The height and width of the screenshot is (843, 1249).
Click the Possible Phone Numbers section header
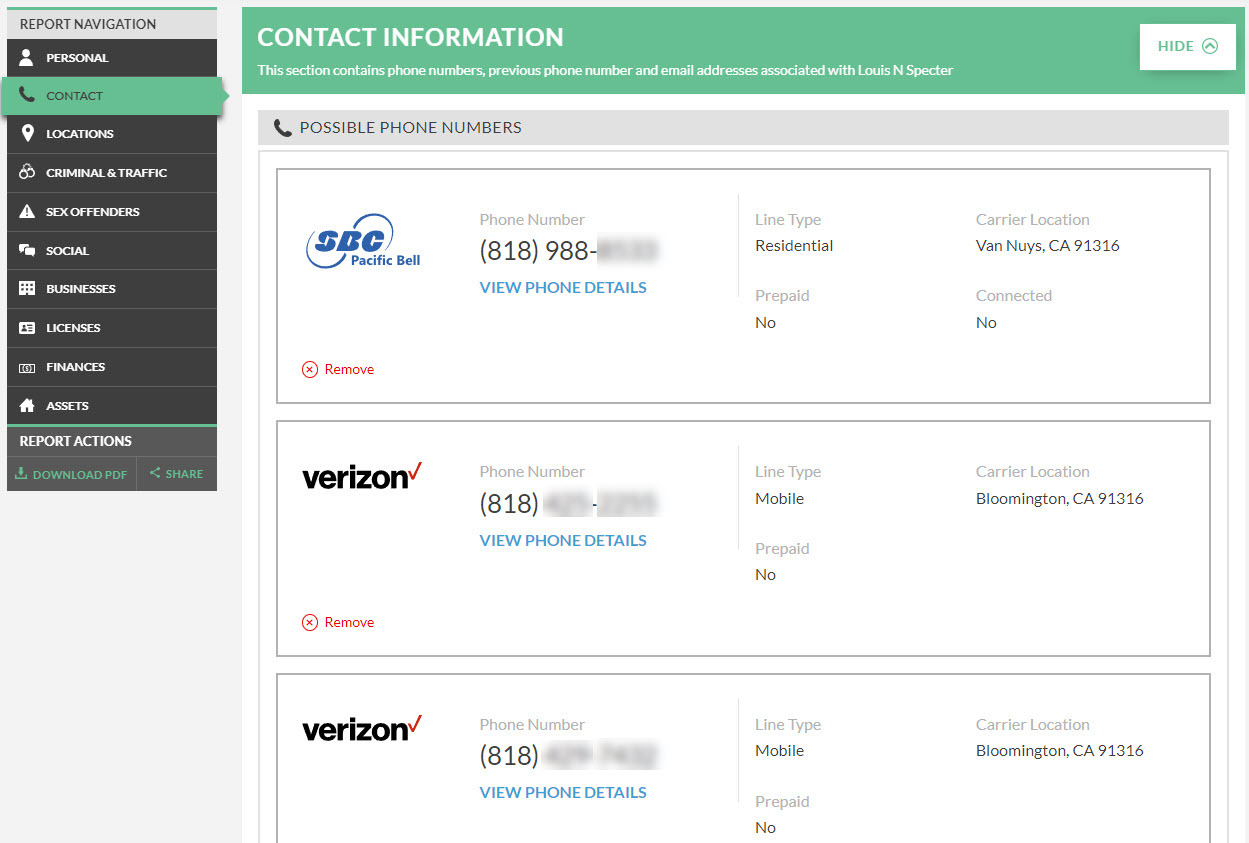pyautogui.click(x=743, y=128)
